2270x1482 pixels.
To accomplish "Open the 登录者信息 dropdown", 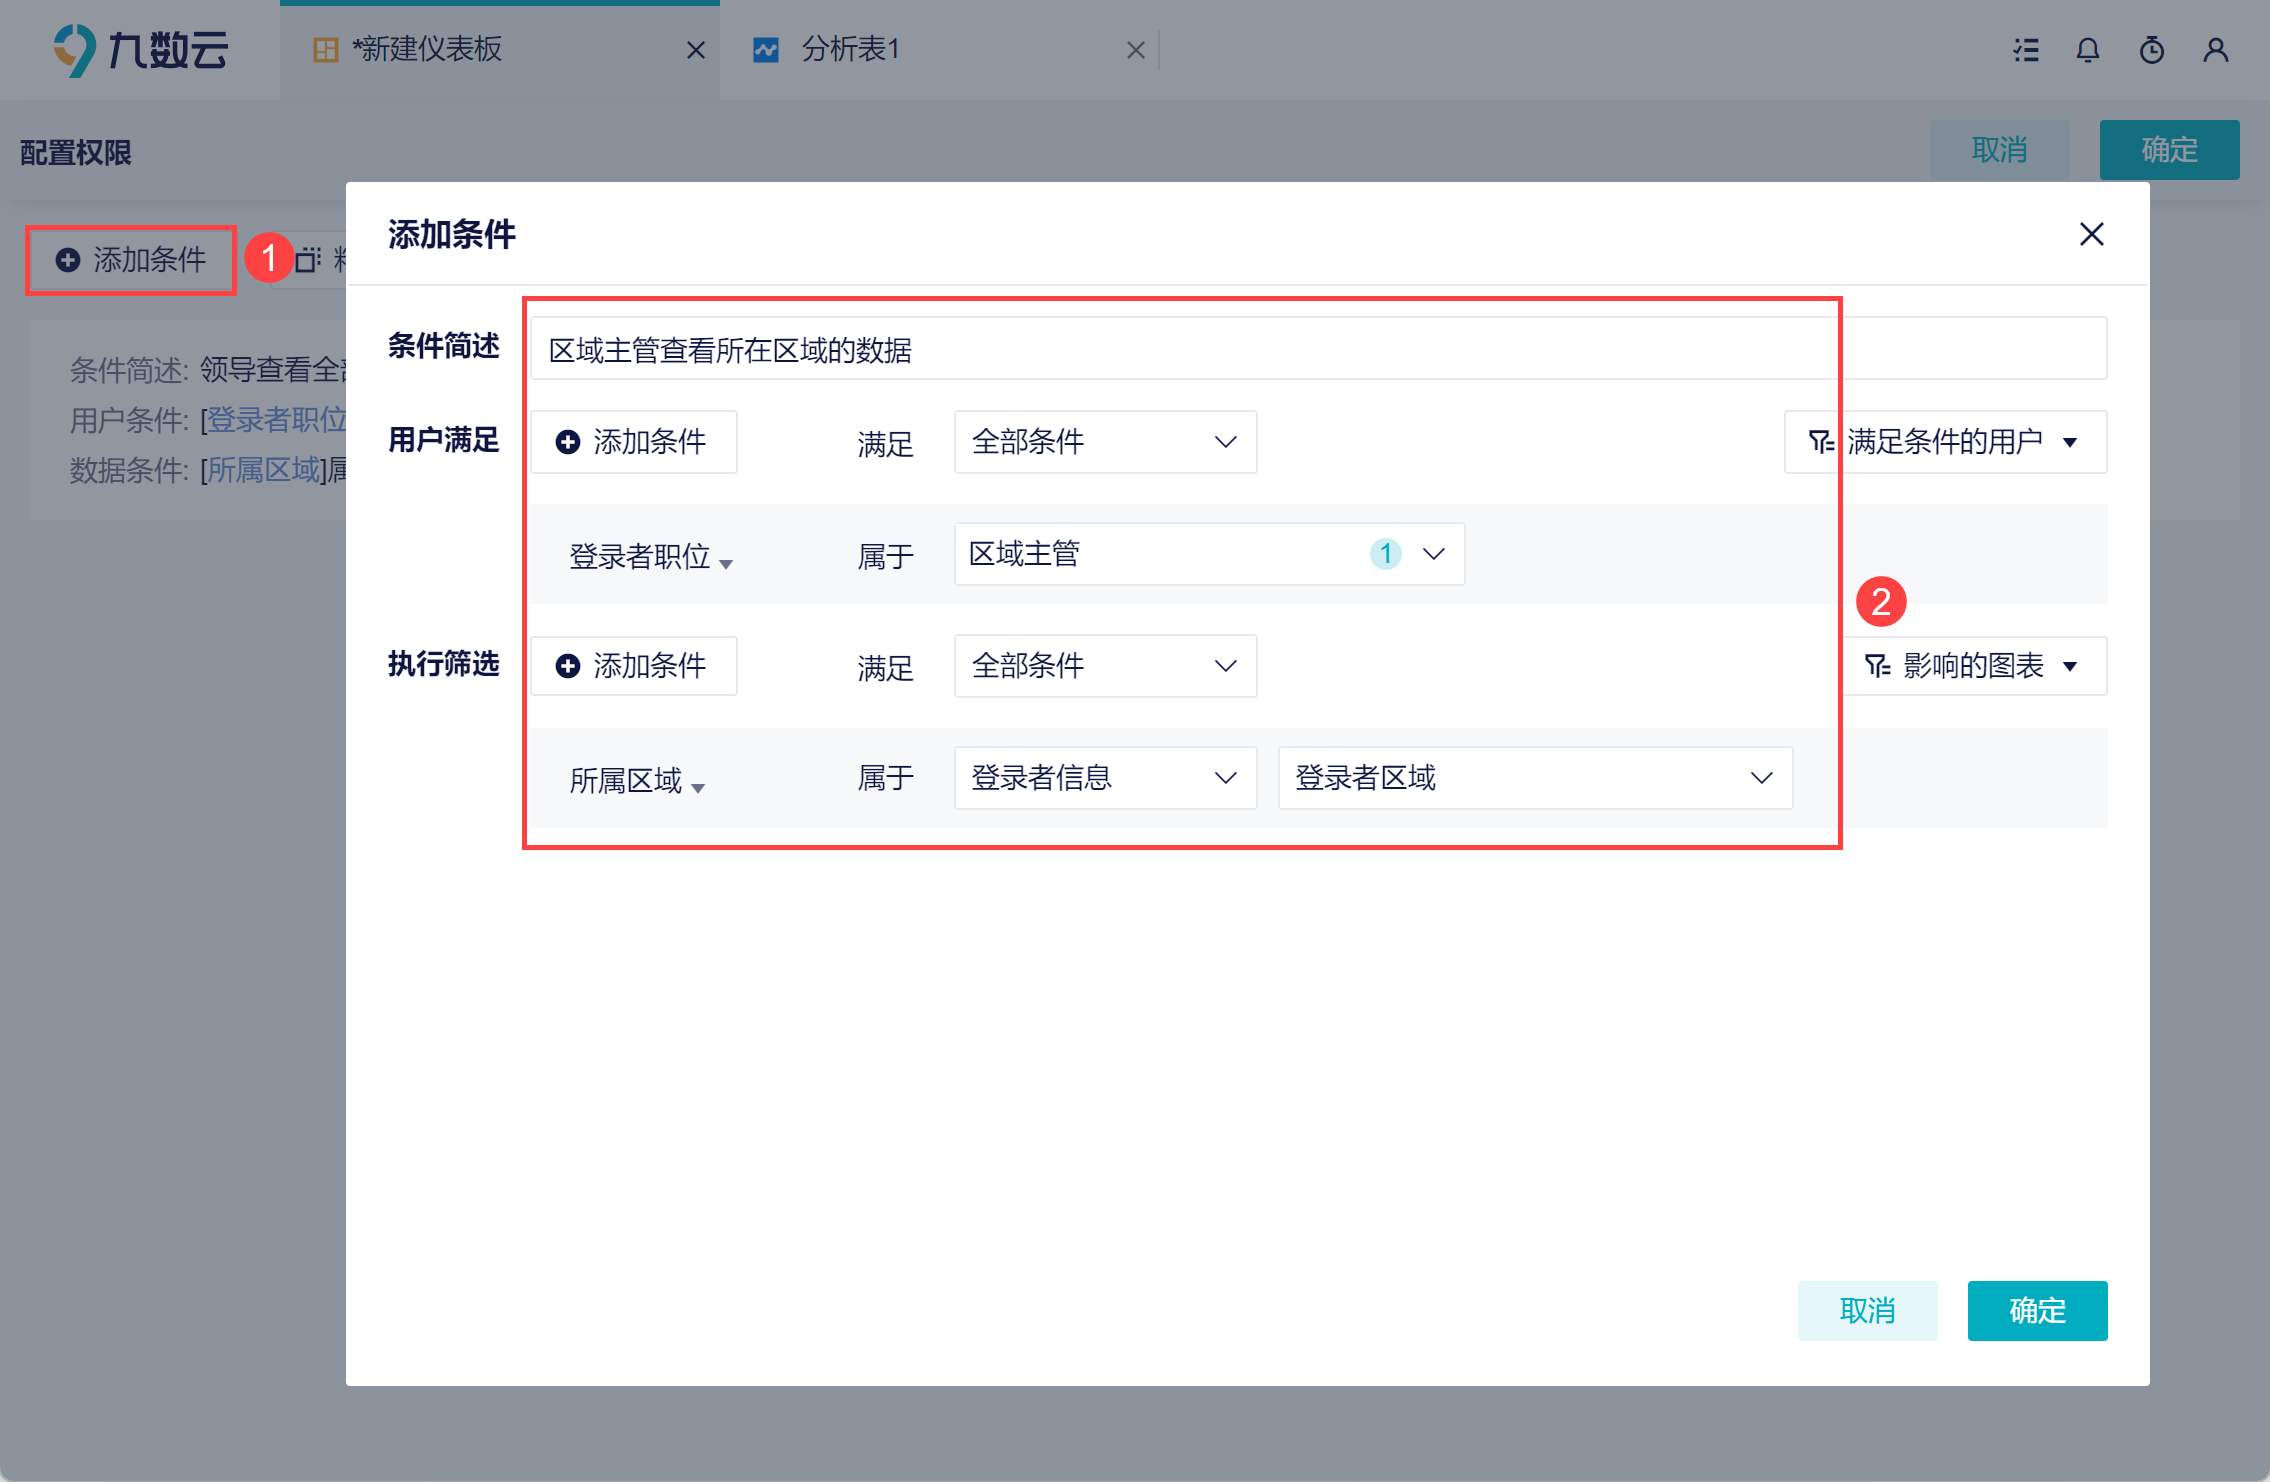I will 1104,778.
